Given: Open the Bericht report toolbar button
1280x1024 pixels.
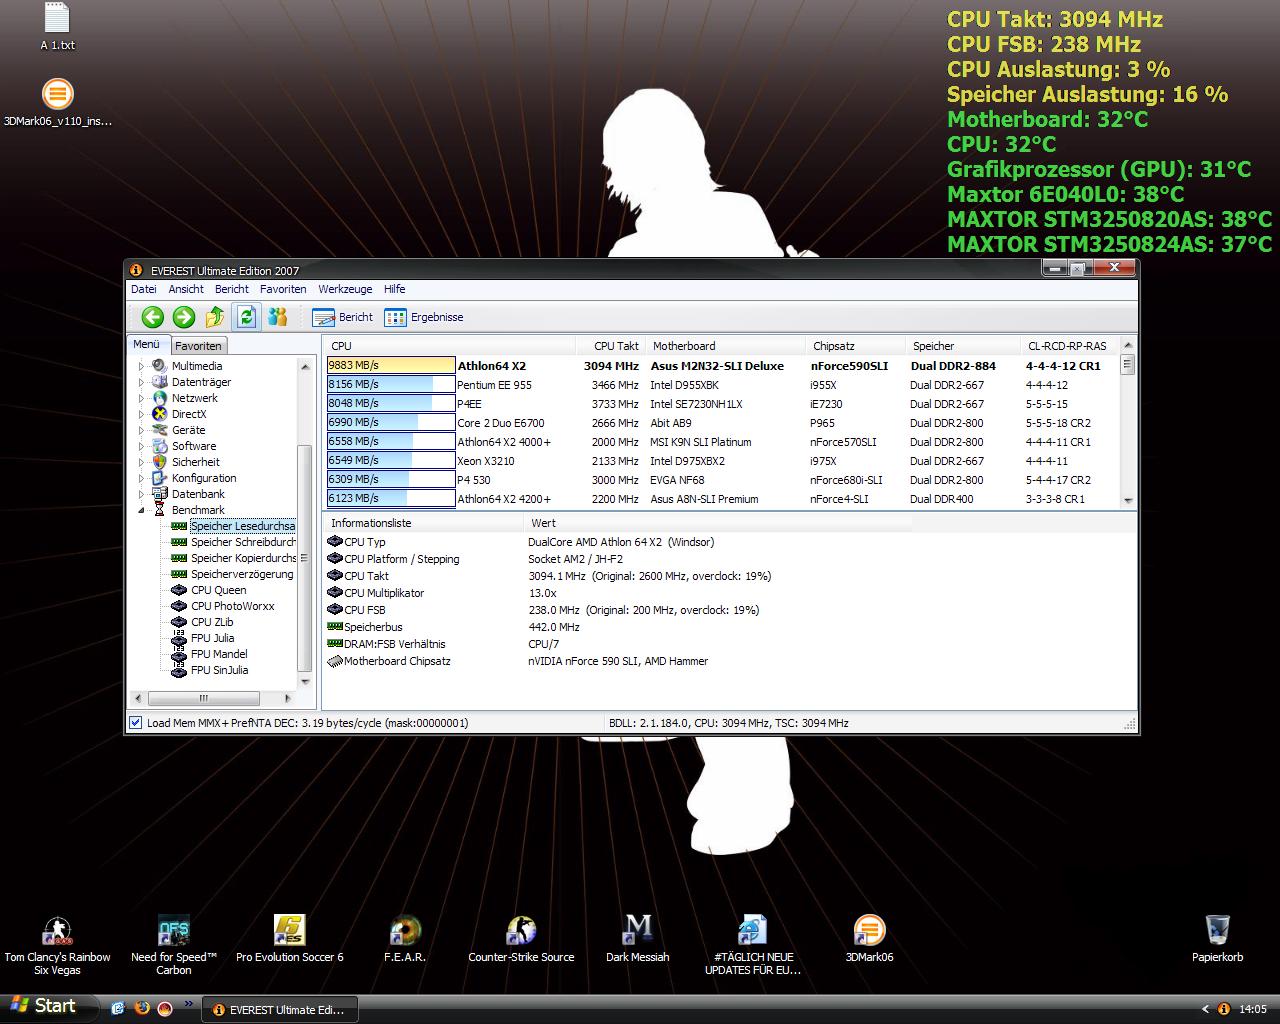Looking at the screenshot, I should tap(342, 317).
